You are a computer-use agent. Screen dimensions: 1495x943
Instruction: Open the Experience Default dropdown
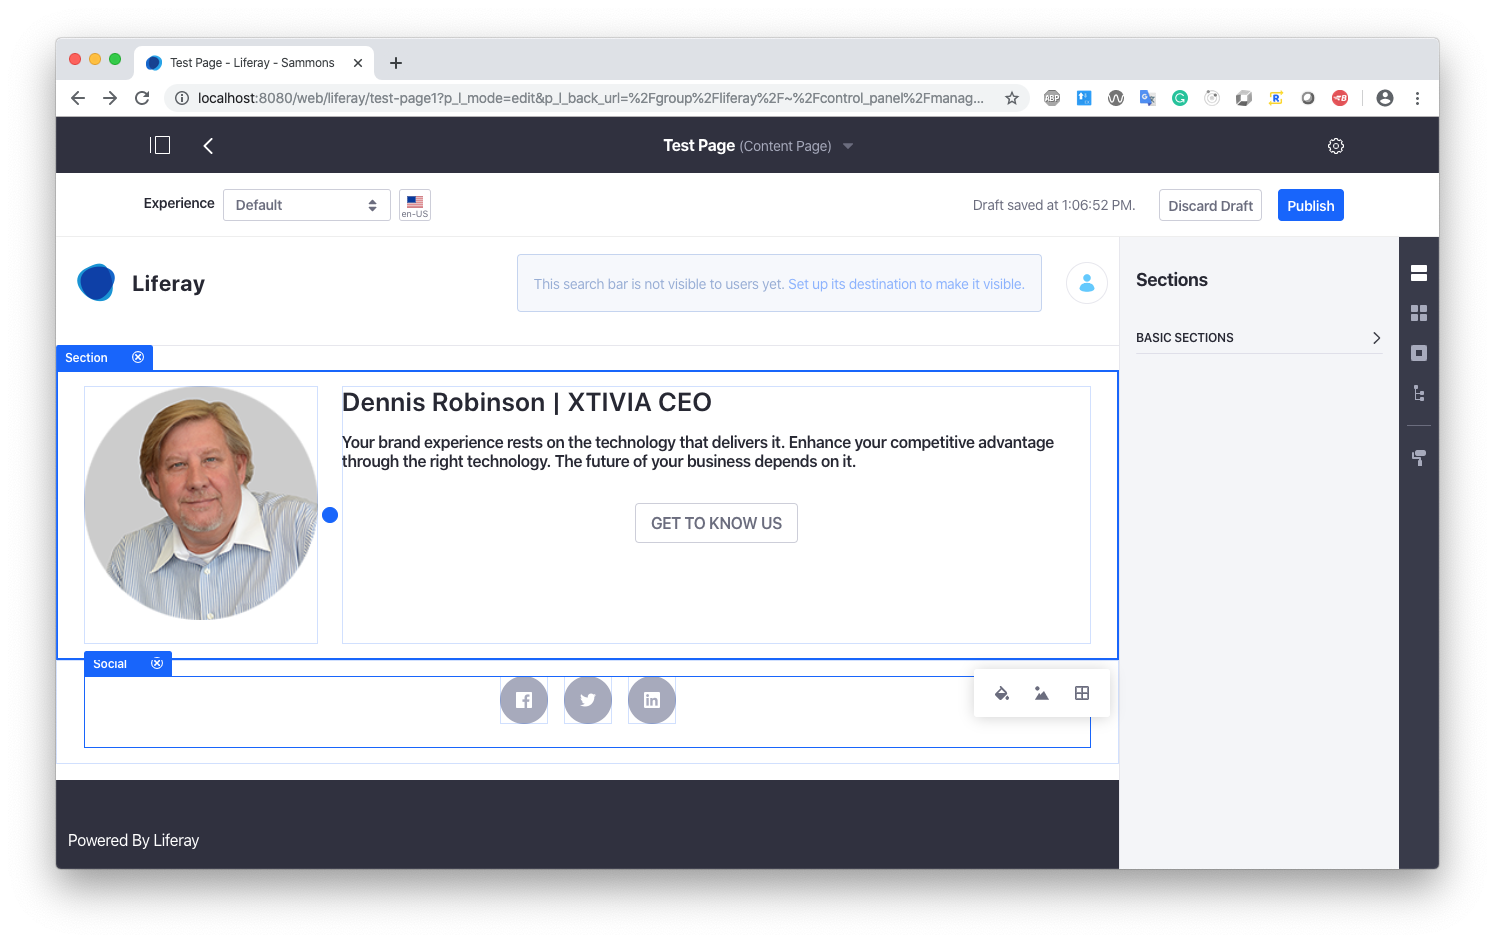[x=306, y=205]
